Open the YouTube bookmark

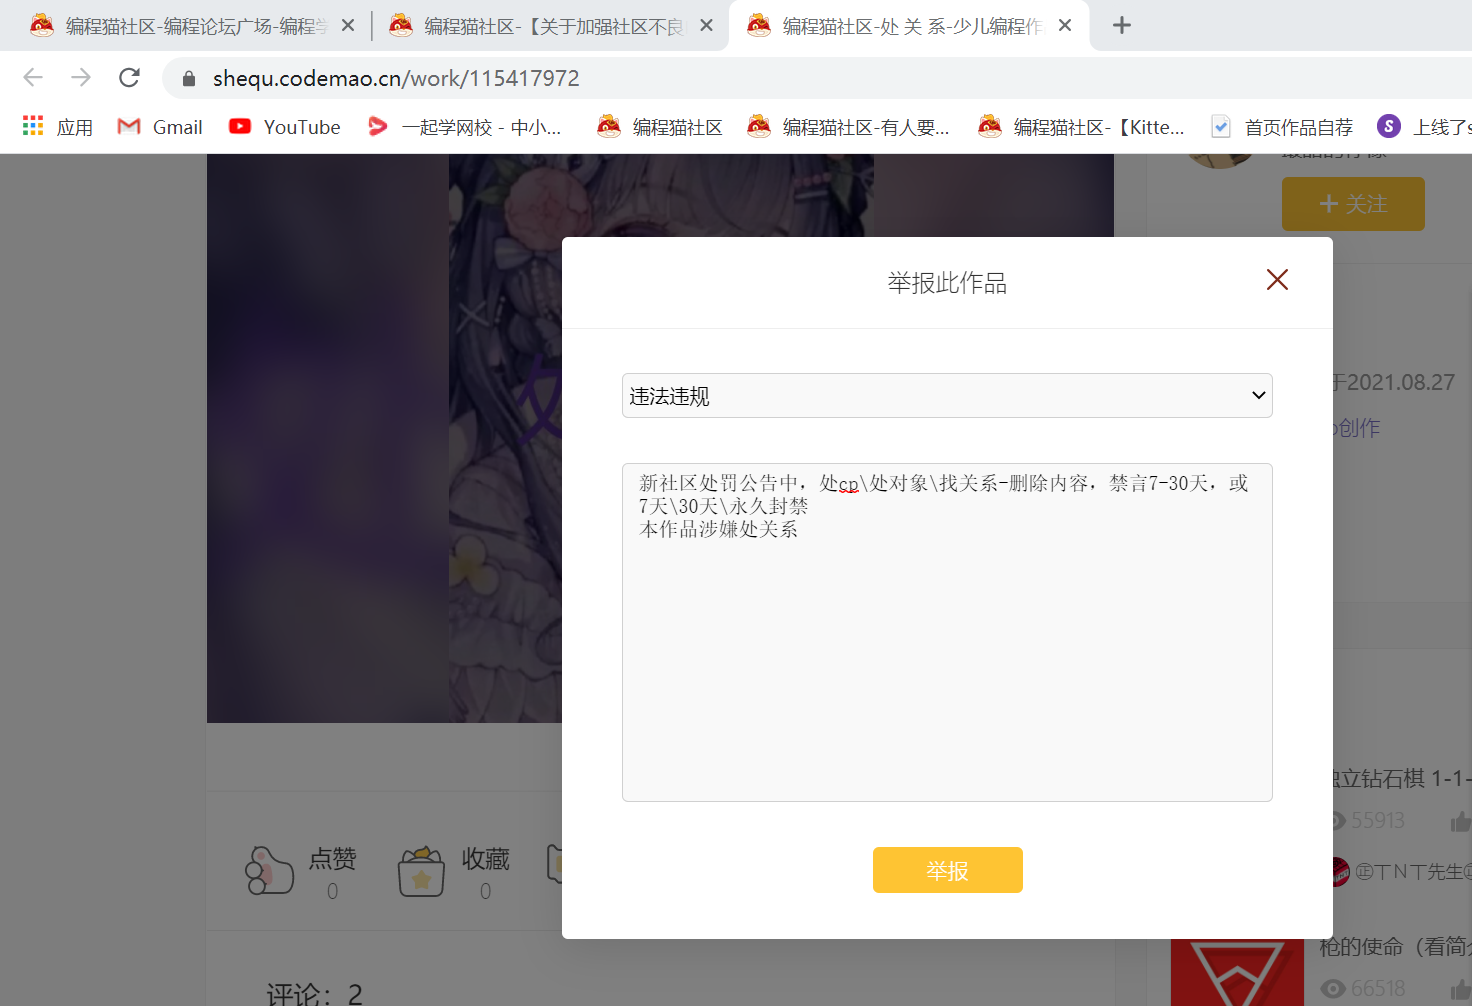(x=285, y=127)
